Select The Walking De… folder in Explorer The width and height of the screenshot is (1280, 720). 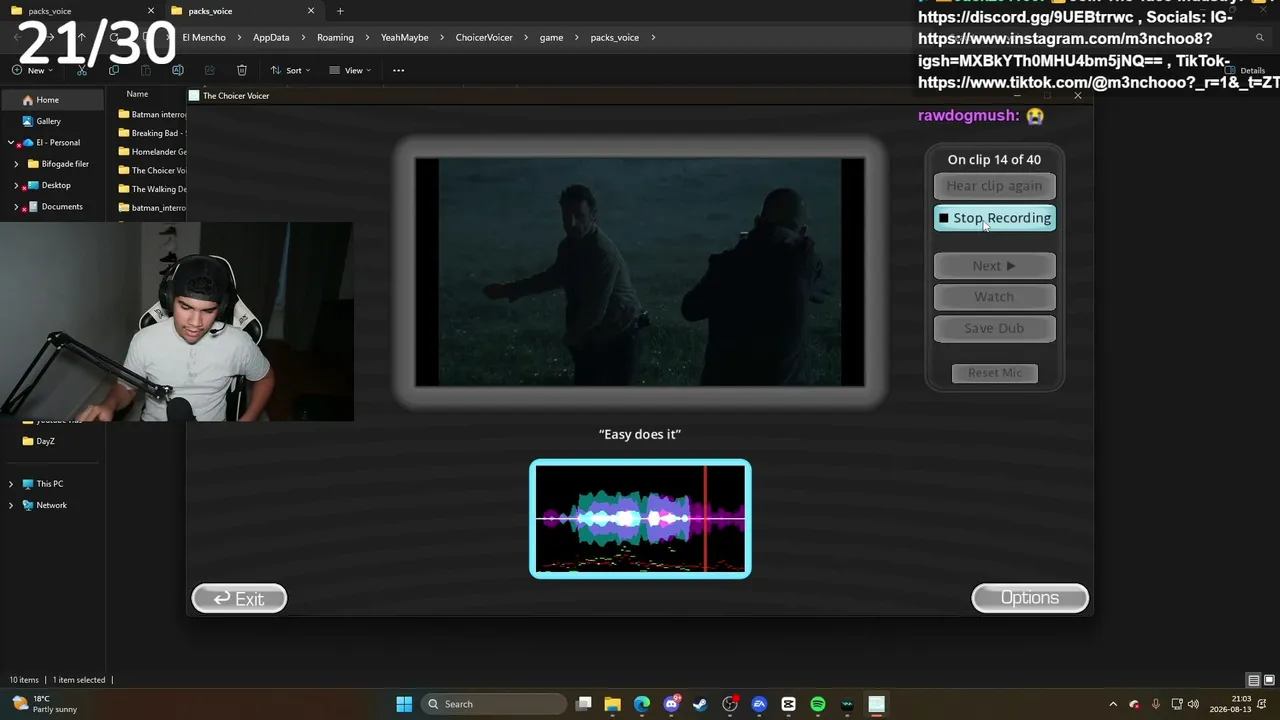[x=152, y=189]
